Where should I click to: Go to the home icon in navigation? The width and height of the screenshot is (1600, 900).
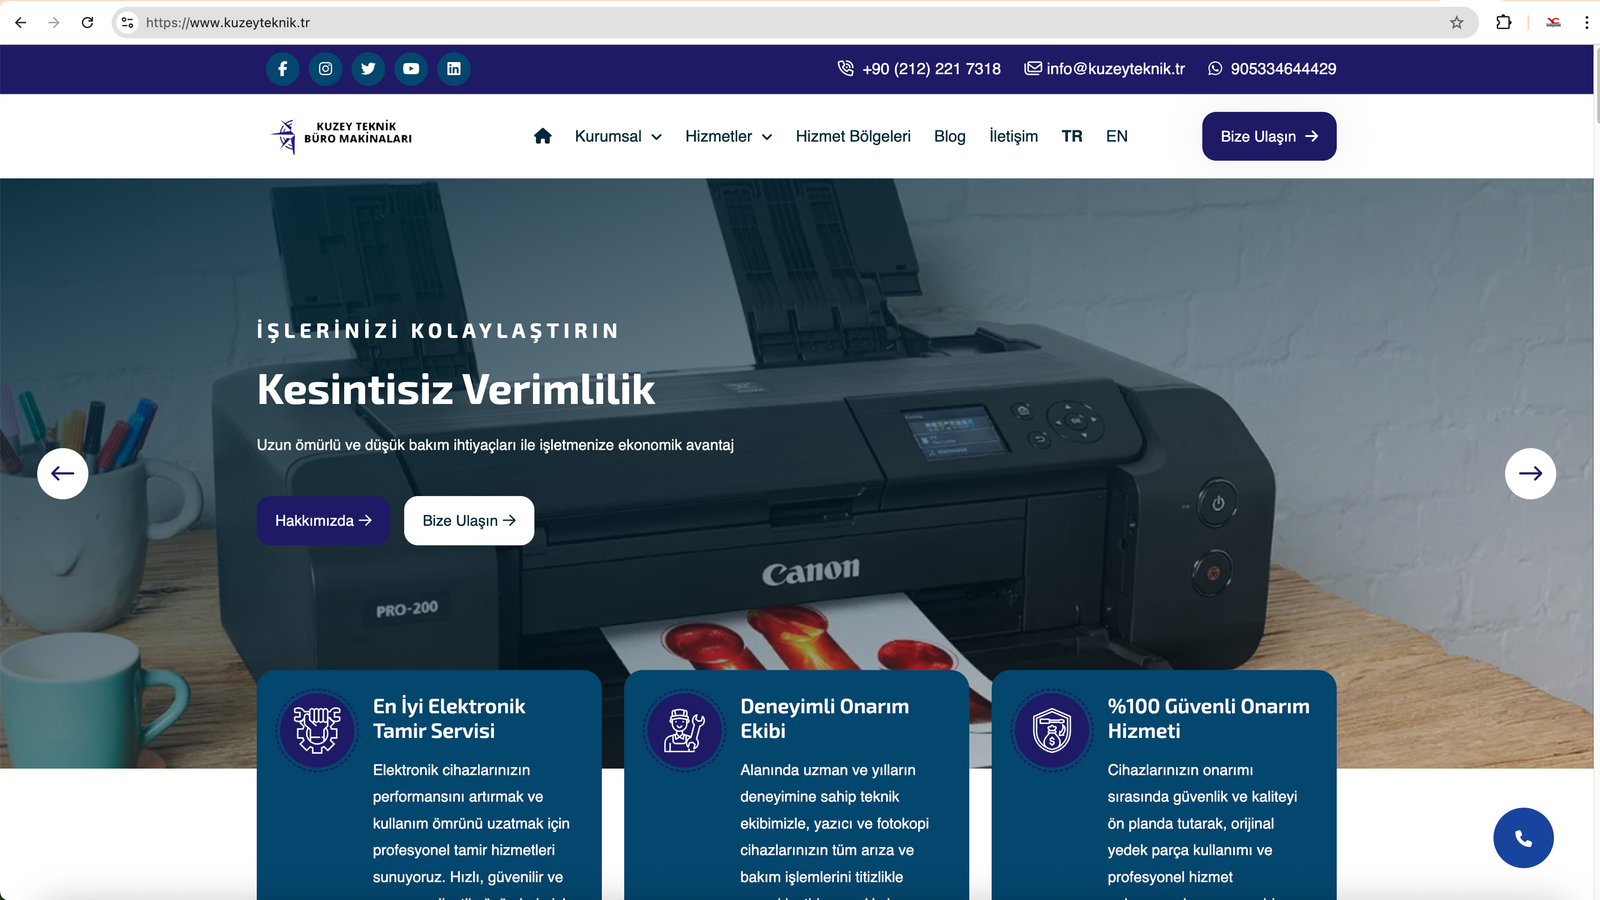pyautogui.click(x=543, y=136)
